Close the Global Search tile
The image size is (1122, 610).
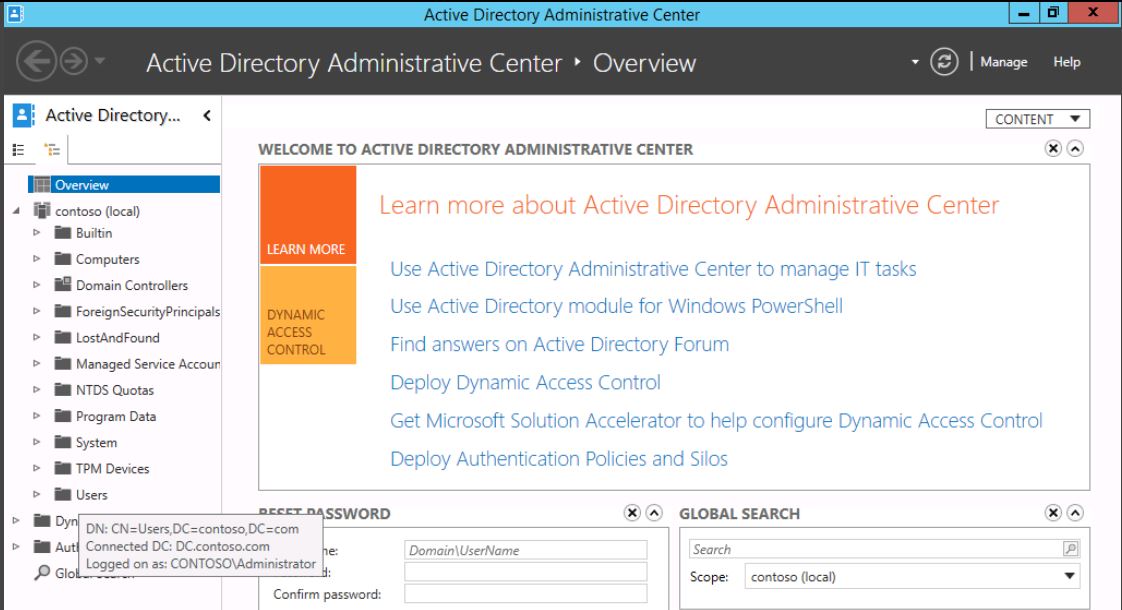coord(1052,514)
